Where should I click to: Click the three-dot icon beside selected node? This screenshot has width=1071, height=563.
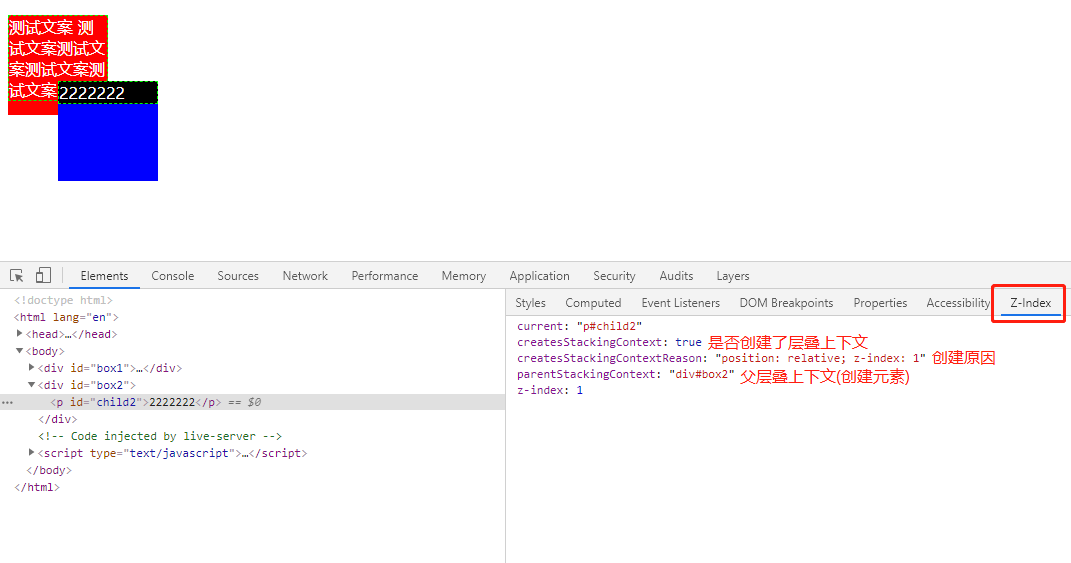pos(8,402)
